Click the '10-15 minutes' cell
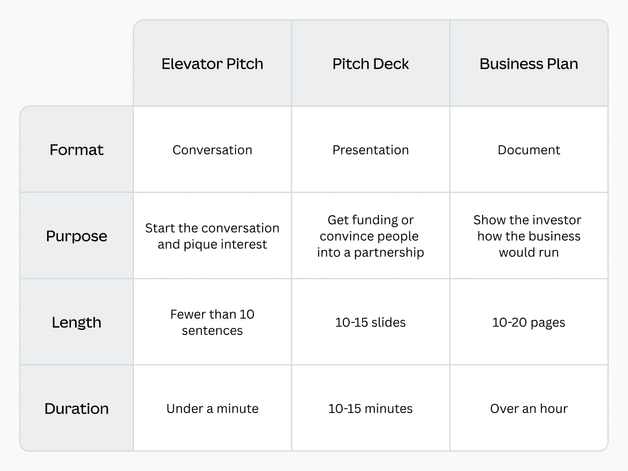The width and height of the screenshot is (628, 471). pos(370,408)
